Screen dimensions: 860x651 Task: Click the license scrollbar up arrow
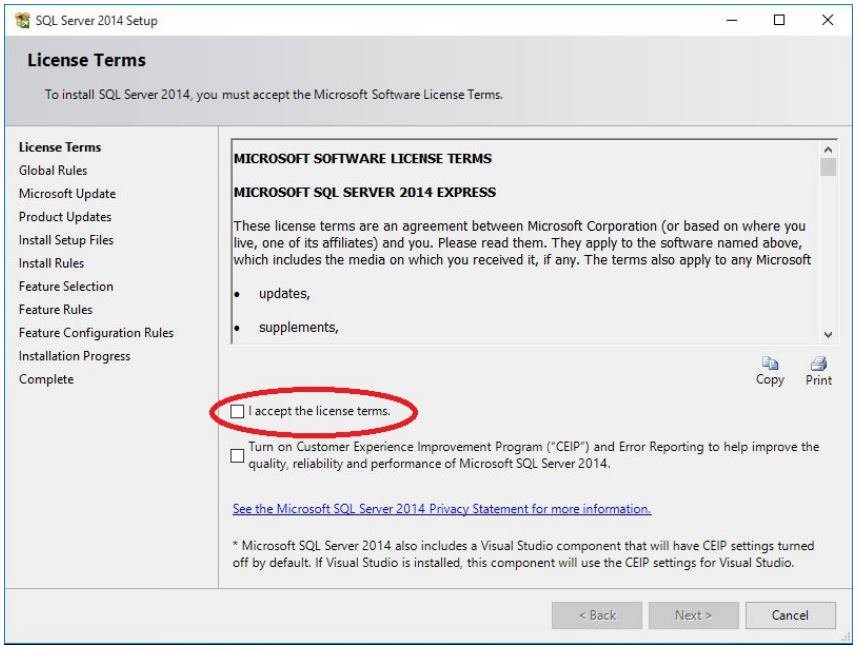point(828,149)
